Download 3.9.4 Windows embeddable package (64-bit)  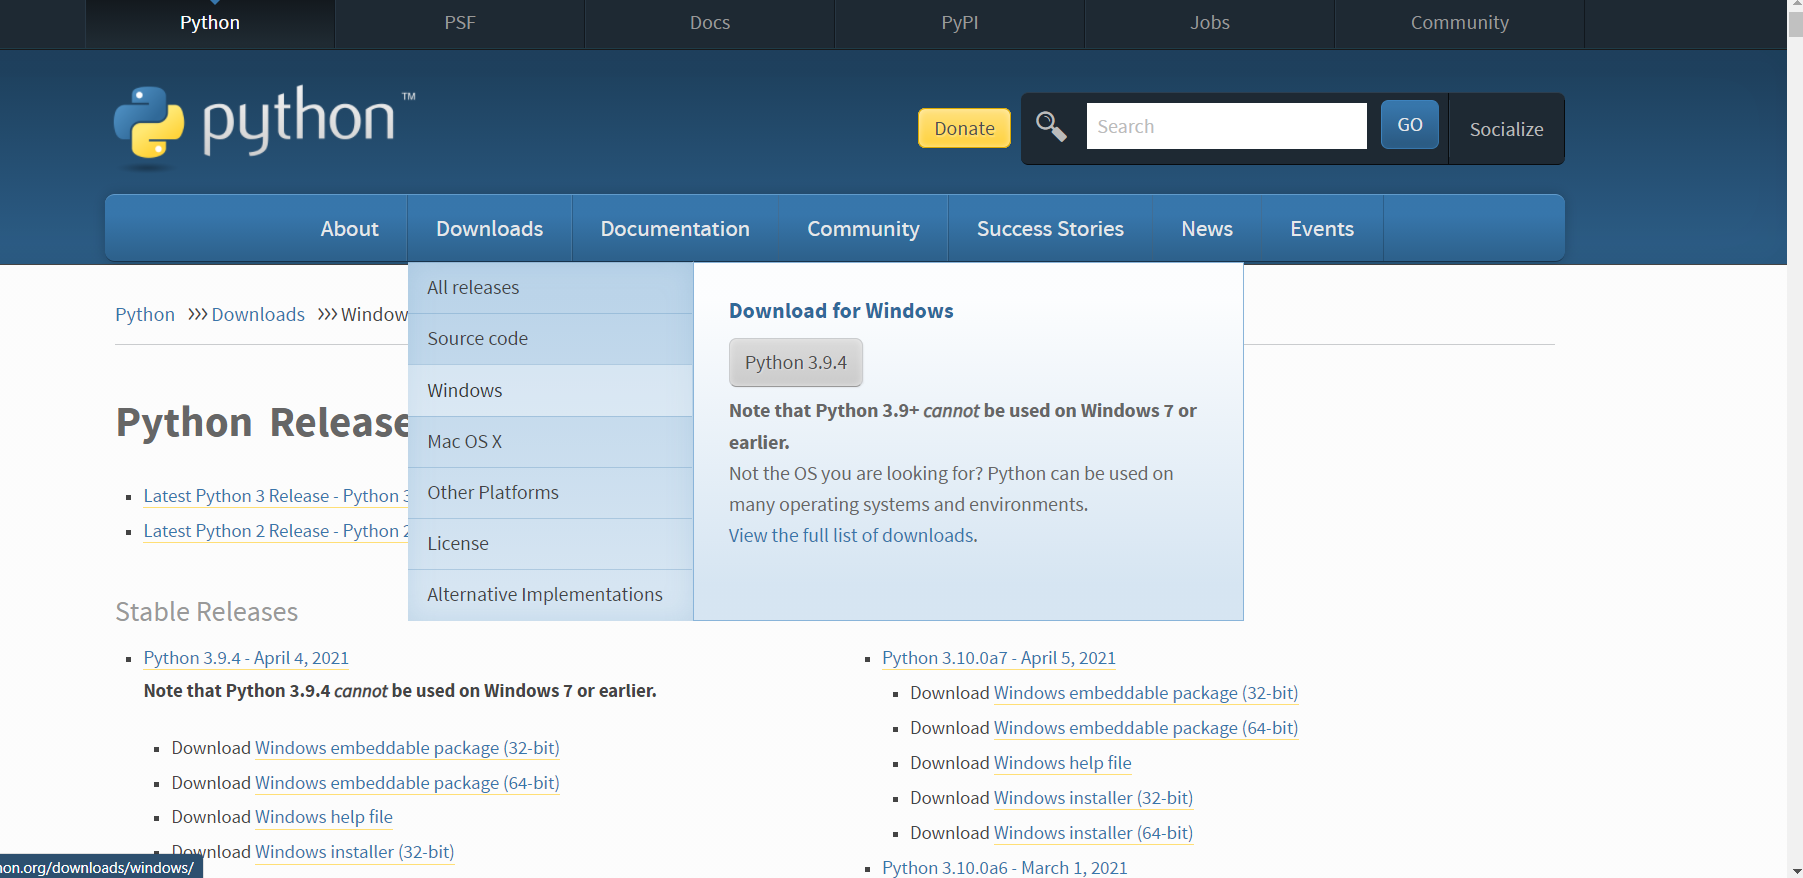coord(407,783)
